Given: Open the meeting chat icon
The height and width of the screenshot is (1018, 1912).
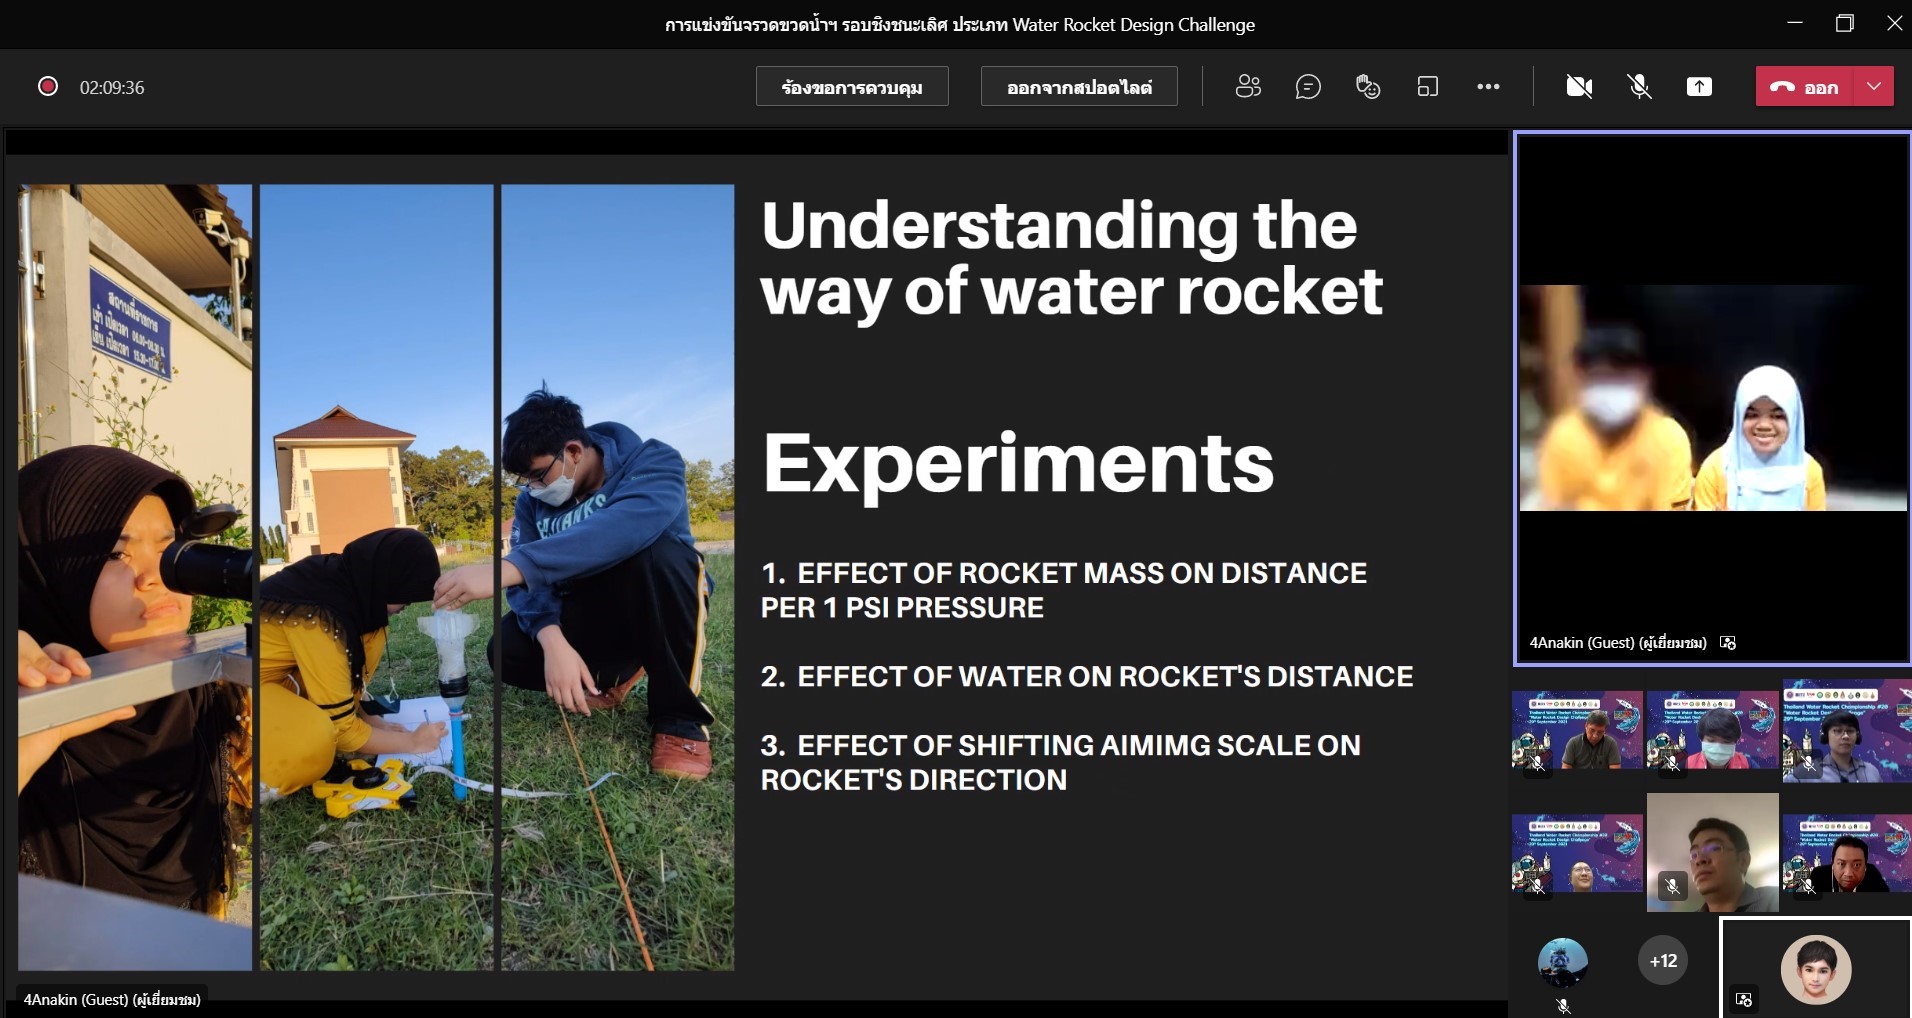Looking at the screenshot, I should click(x=1308, y=87).
